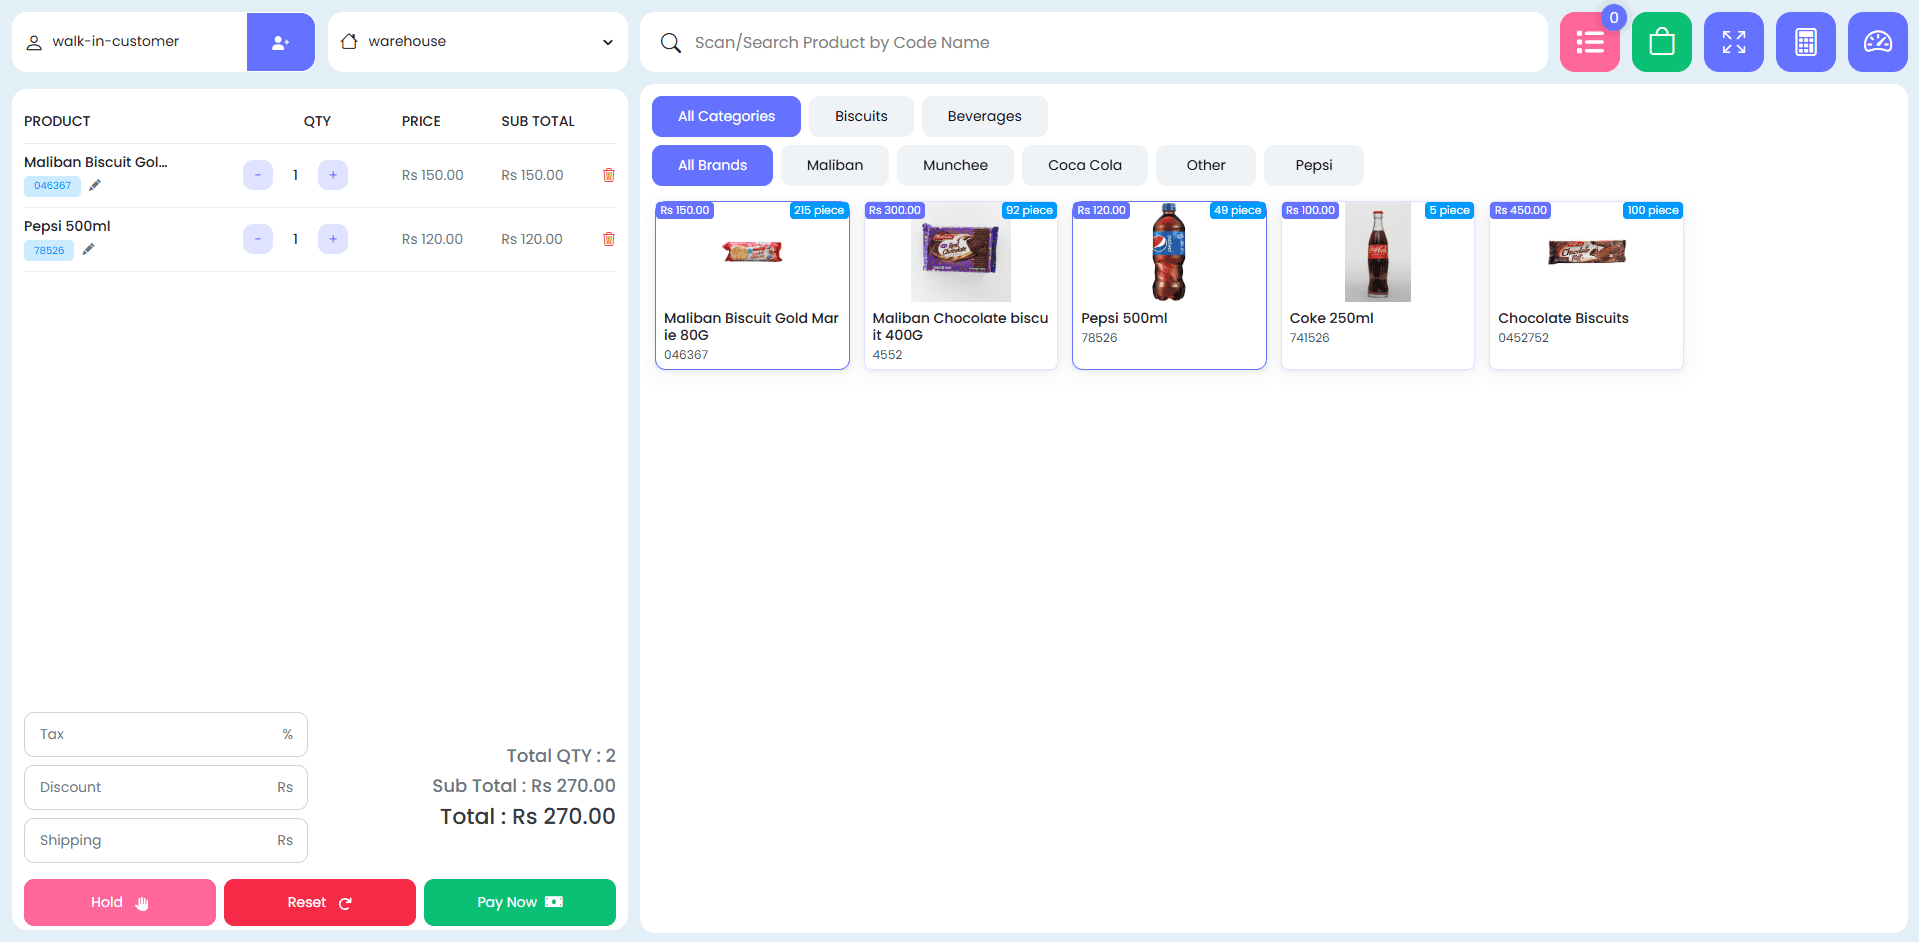Add Pepsi 500ml product card
The height and width of the screenshot is (942, 1919).
pyautogui.click(x=1169, y=285)
